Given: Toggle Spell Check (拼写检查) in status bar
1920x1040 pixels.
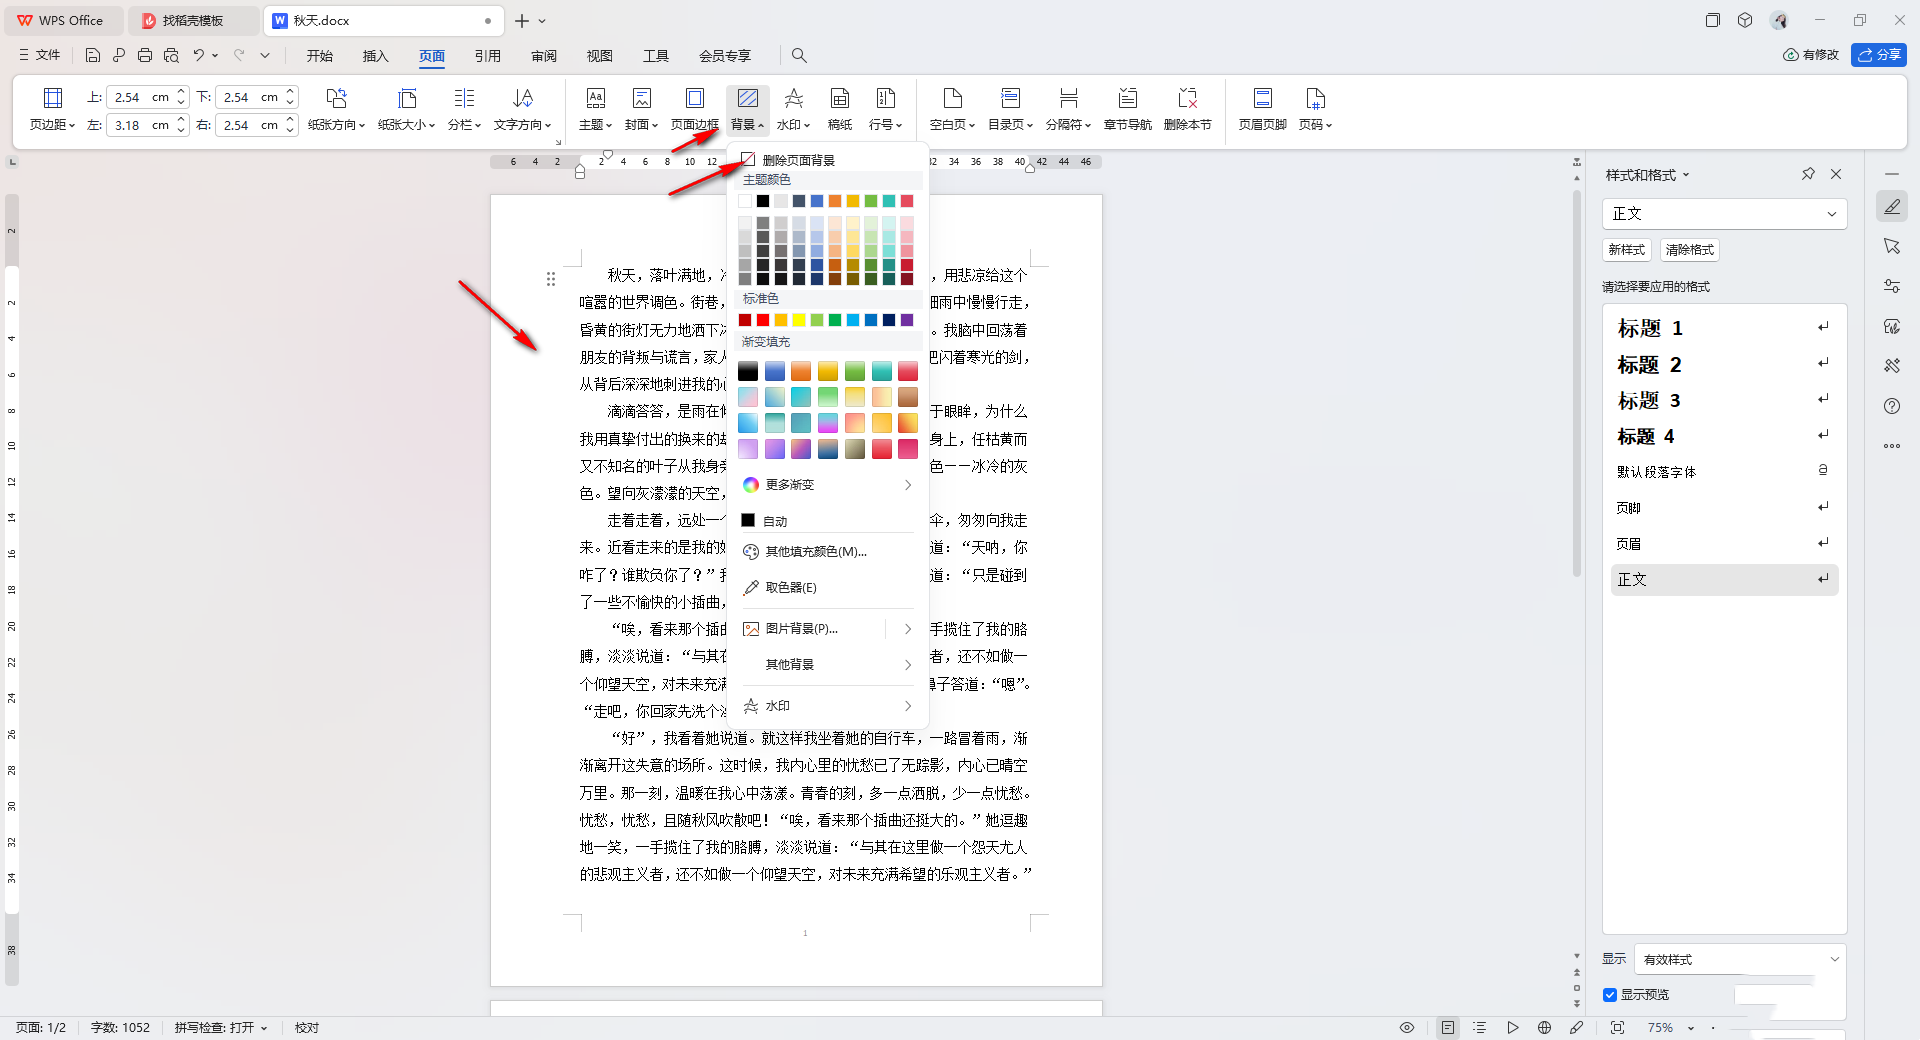Looking at the screenshot, I should point(221,1027).
